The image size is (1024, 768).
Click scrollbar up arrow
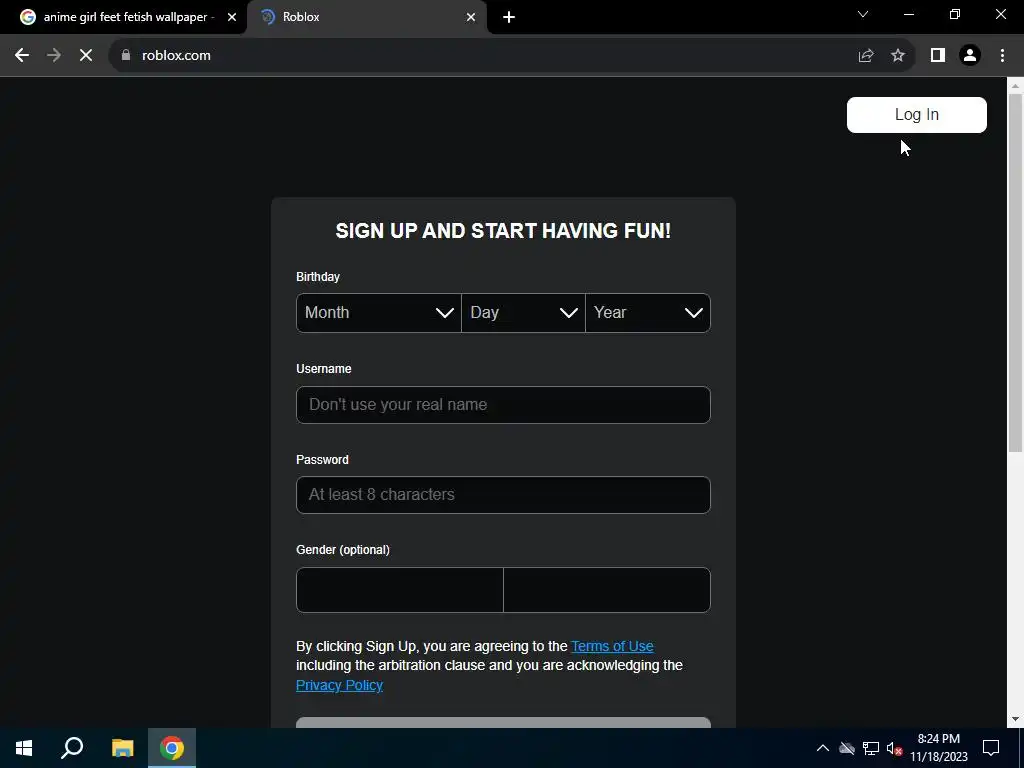[x=1015, y=85]
